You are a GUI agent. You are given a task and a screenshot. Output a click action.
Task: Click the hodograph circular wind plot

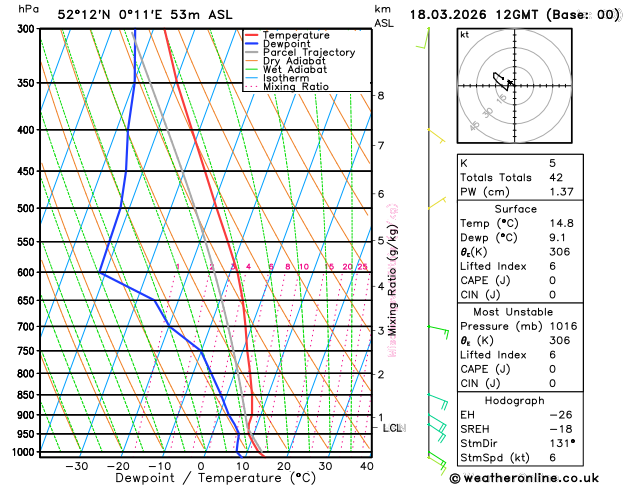pos(514,85)
